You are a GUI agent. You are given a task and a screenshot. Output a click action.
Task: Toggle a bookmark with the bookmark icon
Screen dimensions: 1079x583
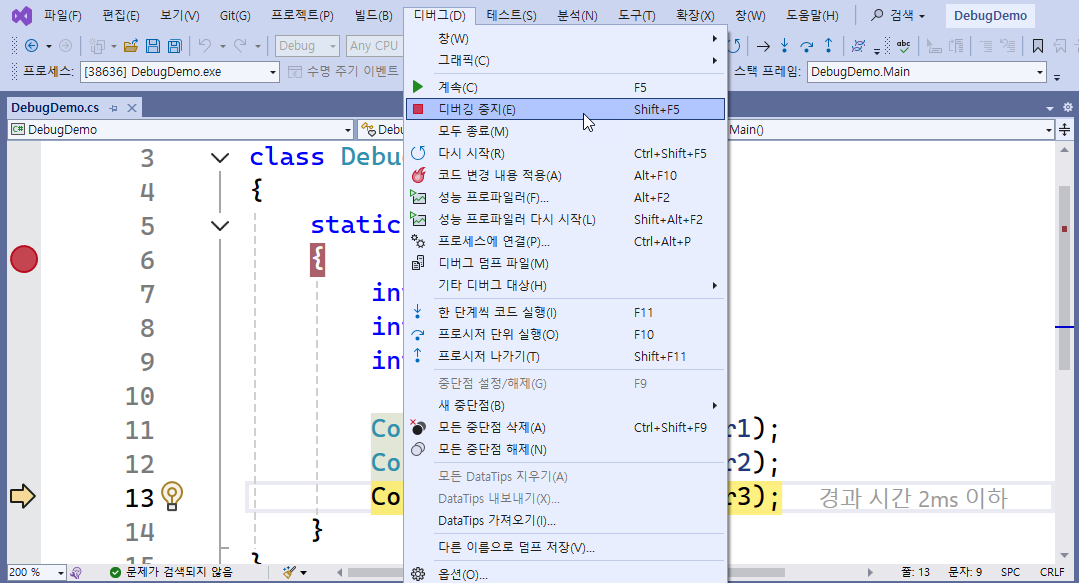click(1038, 45)
